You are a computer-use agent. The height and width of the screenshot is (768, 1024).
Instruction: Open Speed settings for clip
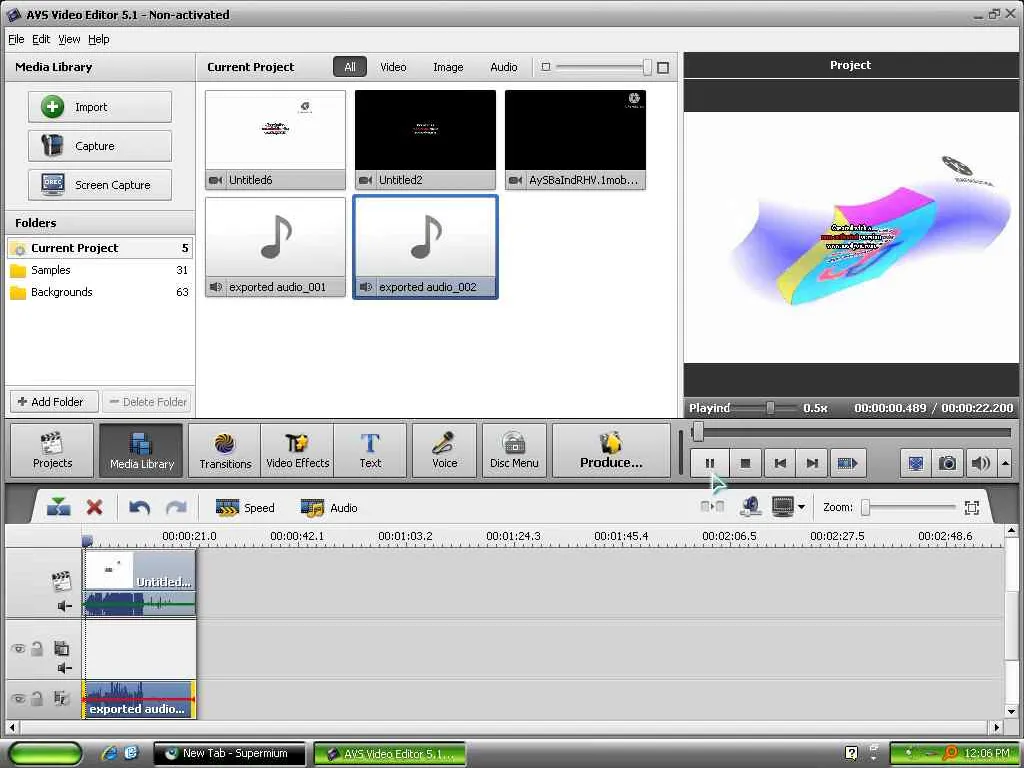click(x=245, y=507)
